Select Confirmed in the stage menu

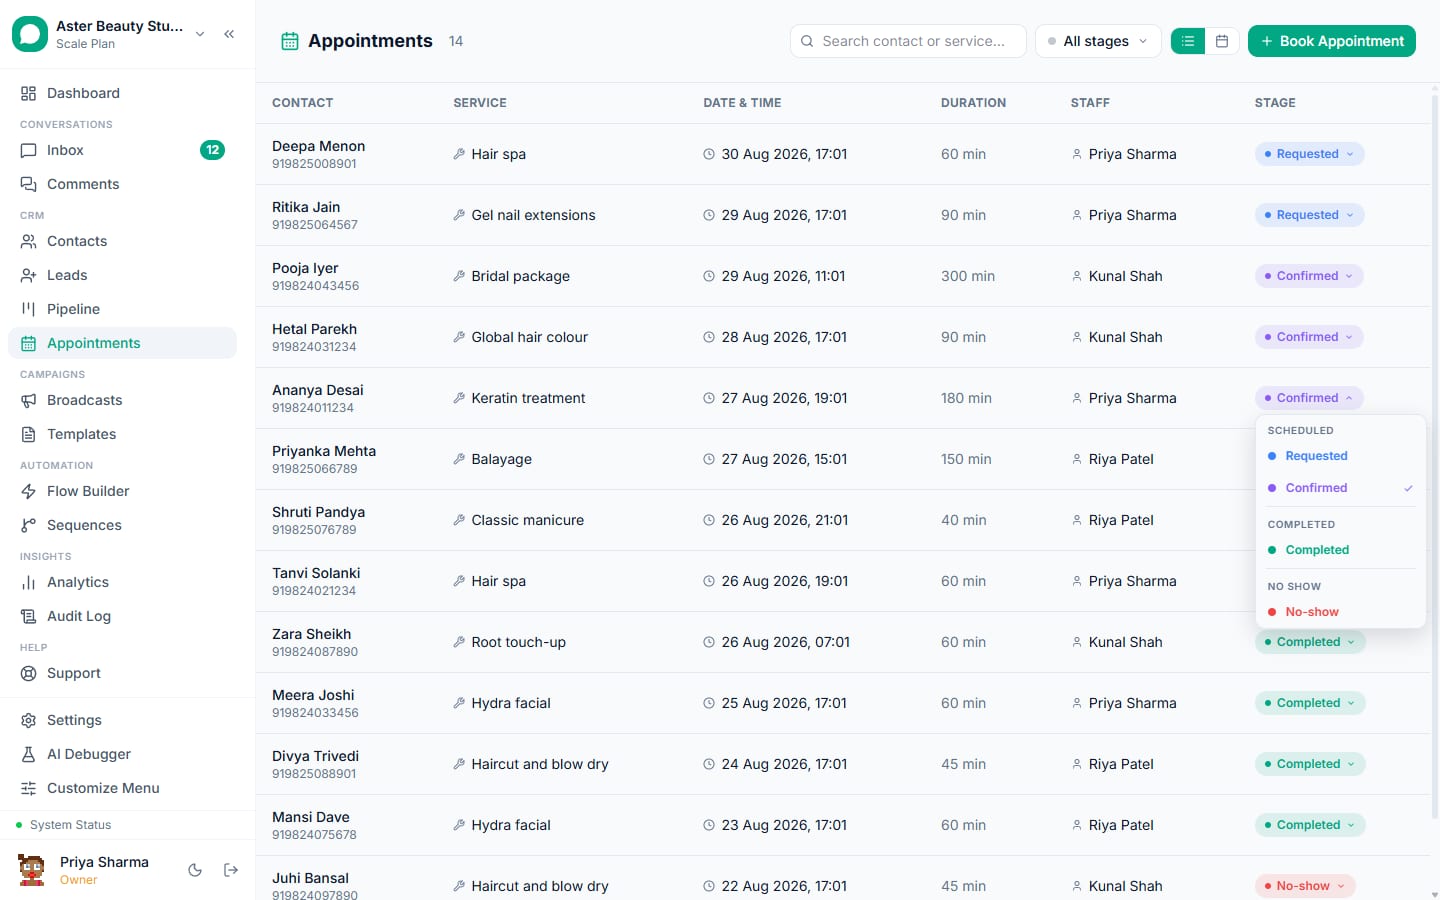click(1340, 488)
